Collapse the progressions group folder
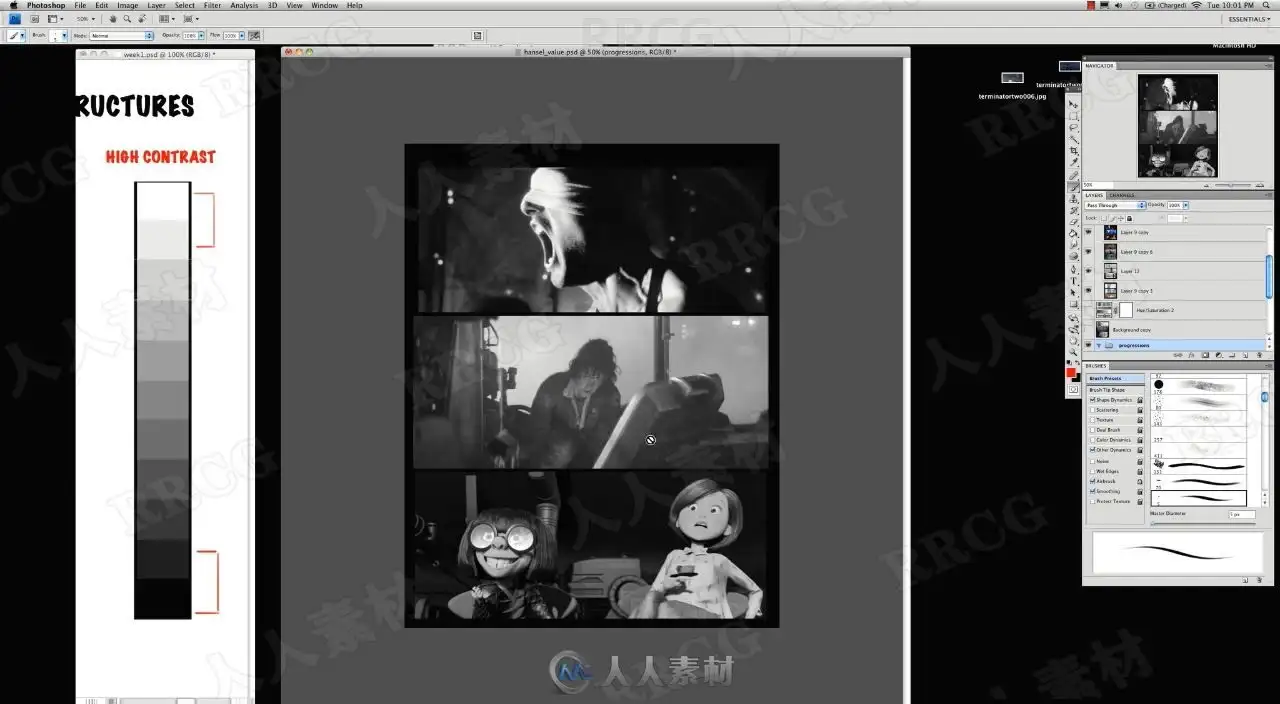1280x704 pixels. pyautogui.click(x=1099, y=345)
